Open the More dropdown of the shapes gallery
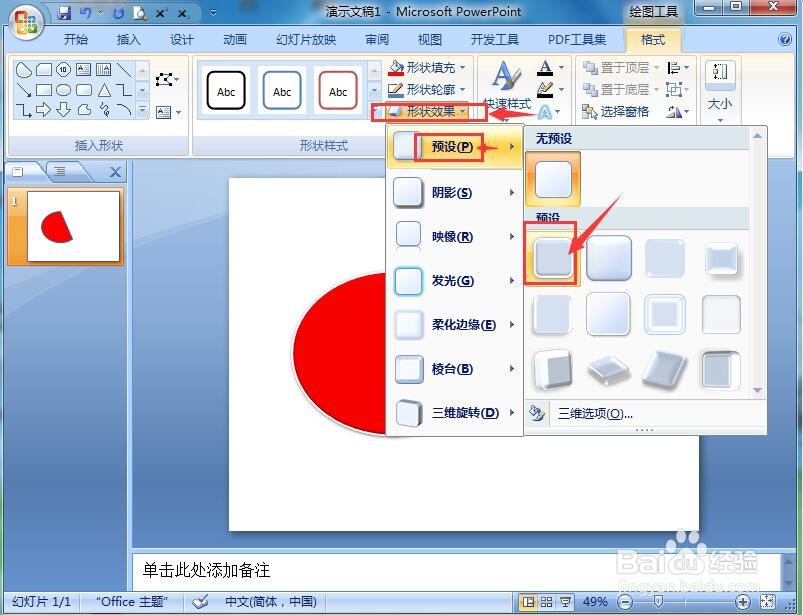 (142, 108)
